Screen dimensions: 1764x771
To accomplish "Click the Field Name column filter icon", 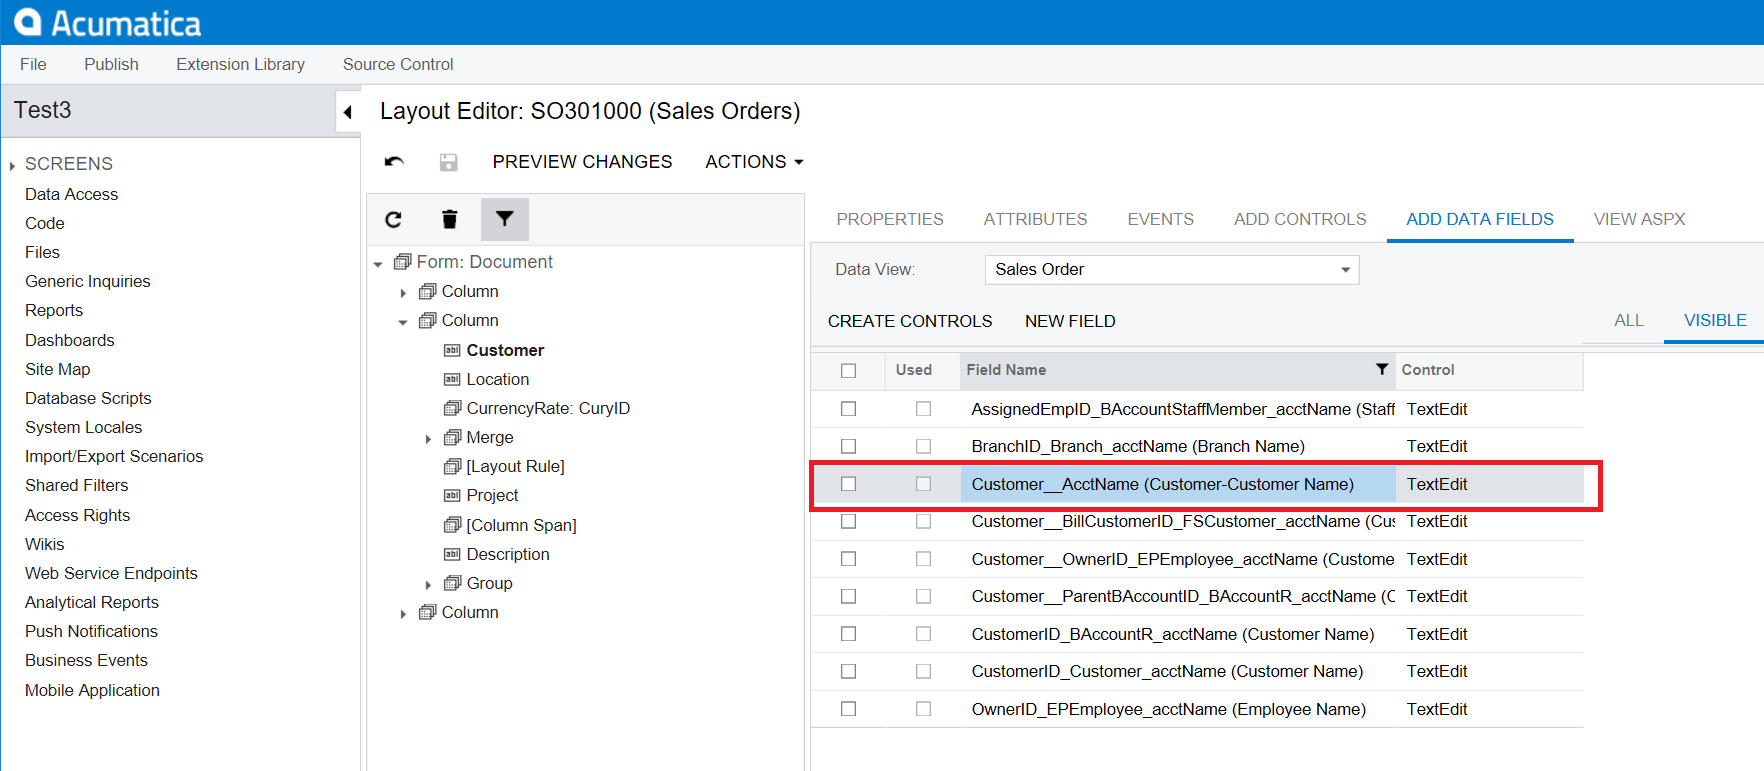I will pos(1381,369).
